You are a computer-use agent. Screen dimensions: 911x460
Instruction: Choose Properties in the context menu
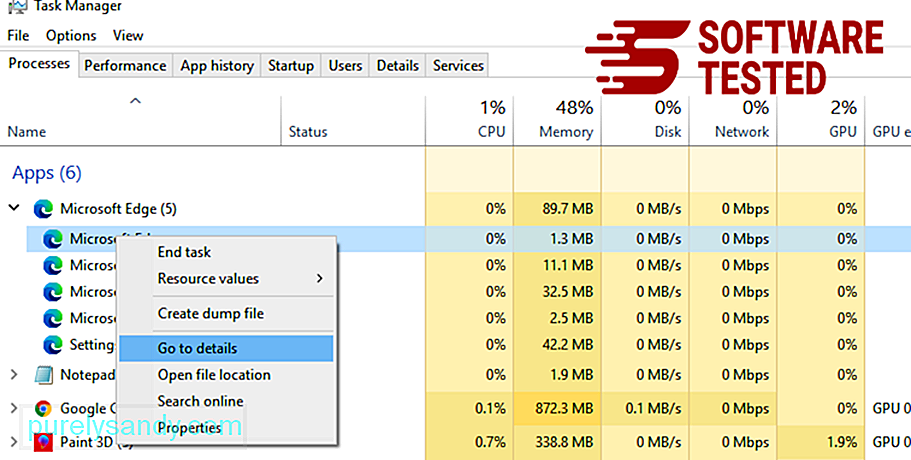pyautogui.click(x=226, y=428)
